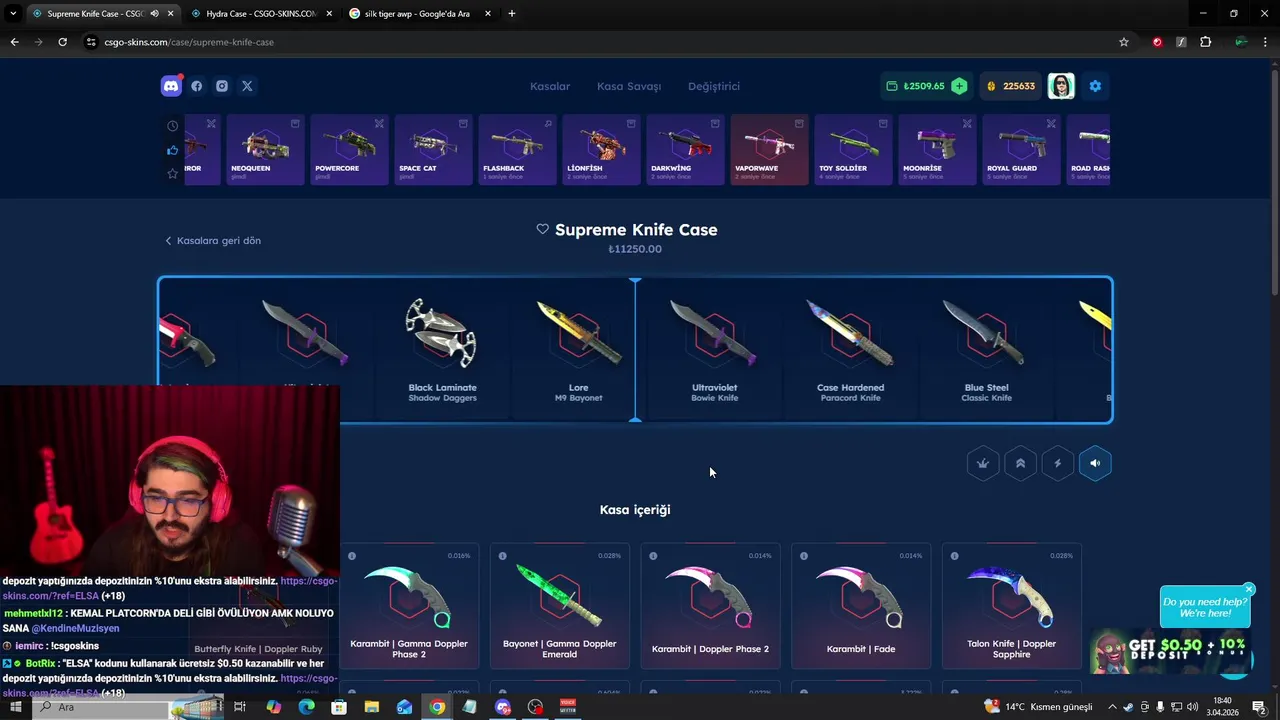This screenshot has width=1280, height=720.
Task: Expand the tab search dropdown arrow
Action: coord(13,14)
